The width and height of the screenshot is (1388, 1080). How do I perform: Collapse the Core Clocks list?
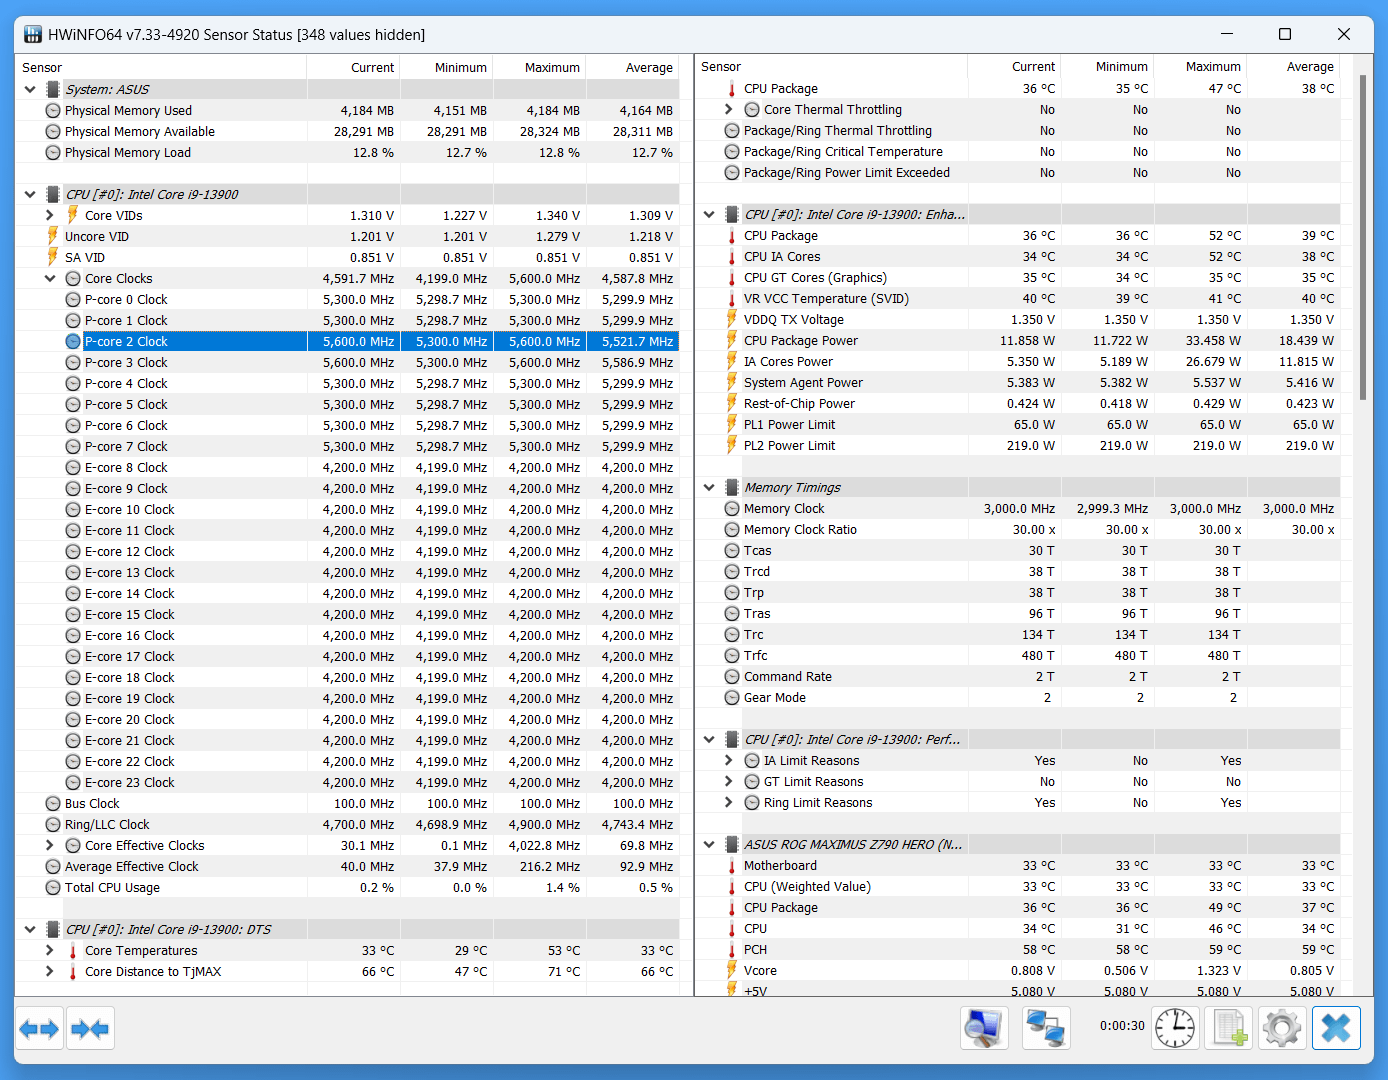[x=50, y=278]
